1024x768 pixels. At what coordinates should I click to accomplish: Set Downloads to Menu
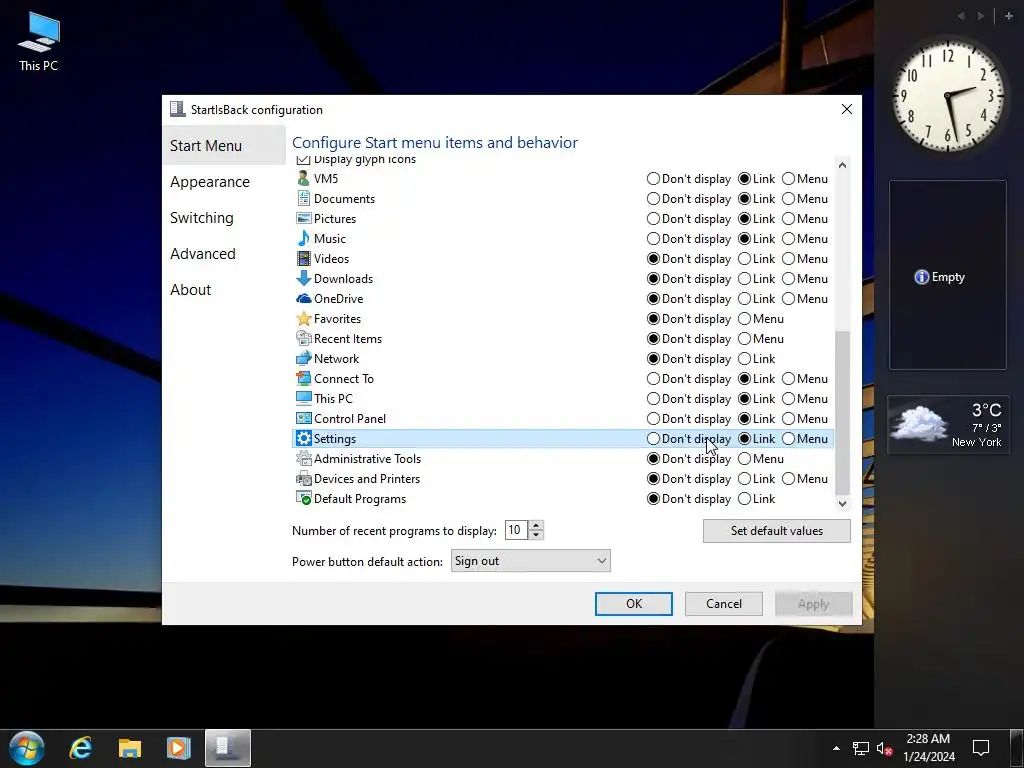tap(788, 279)
